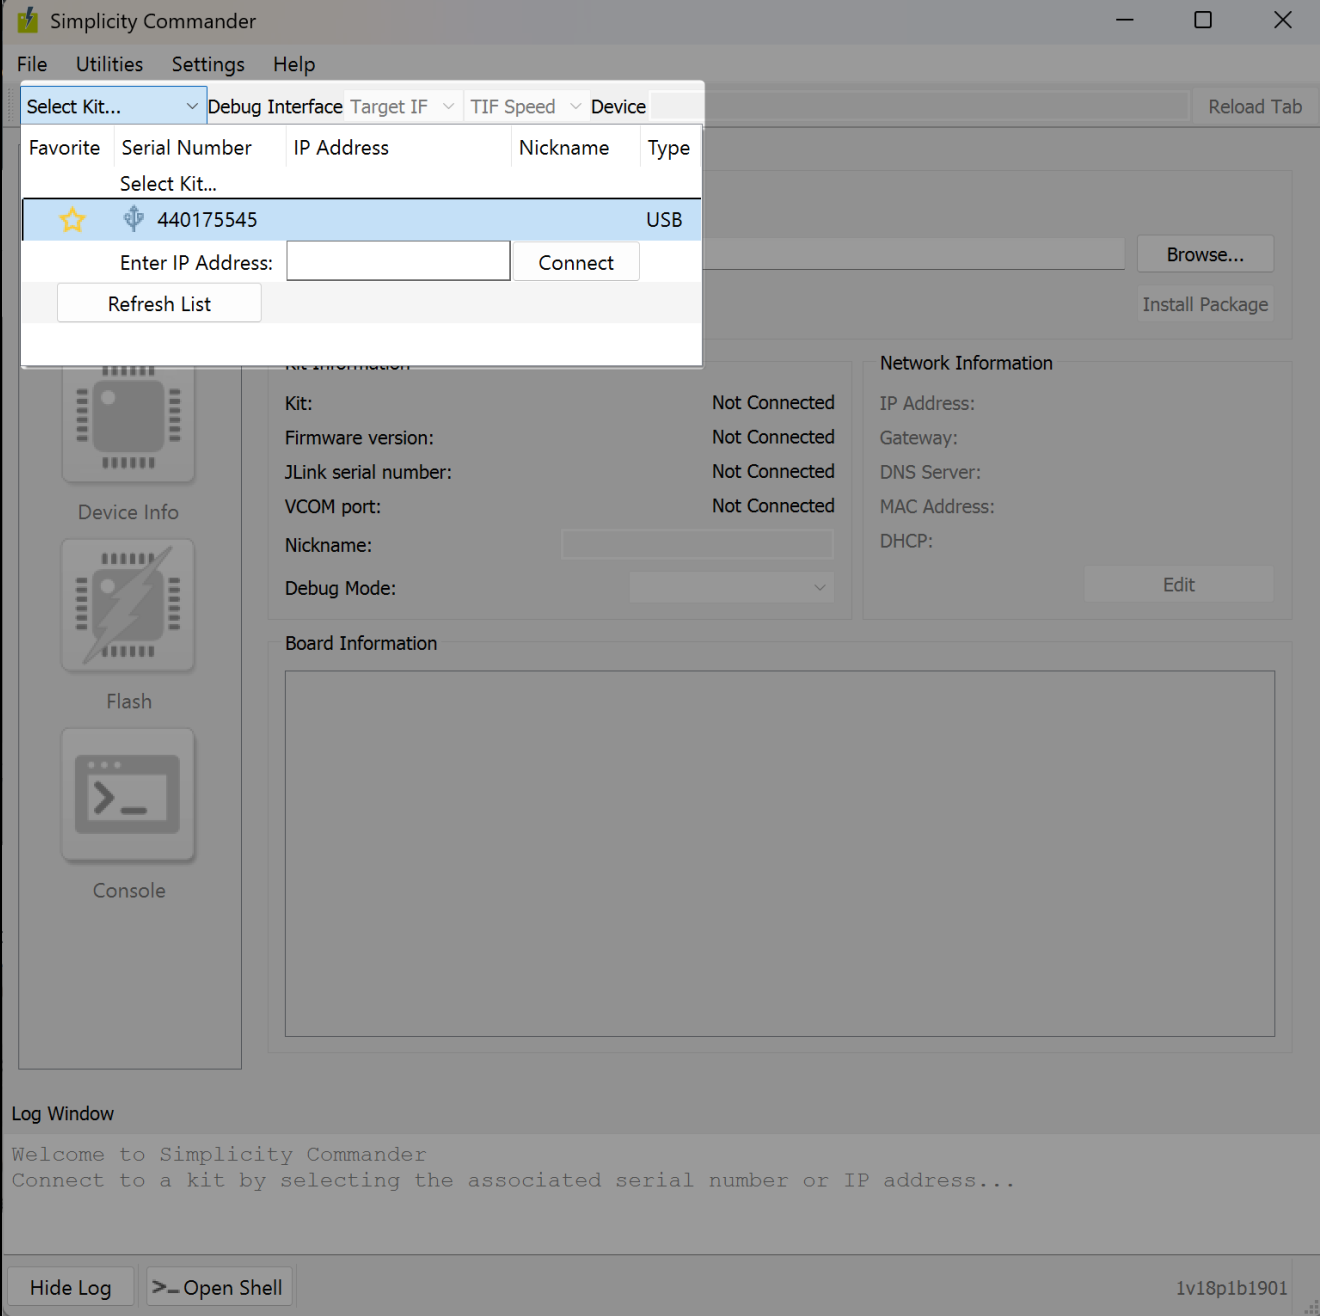Click the Open Shell button

tap(219, 1287)
